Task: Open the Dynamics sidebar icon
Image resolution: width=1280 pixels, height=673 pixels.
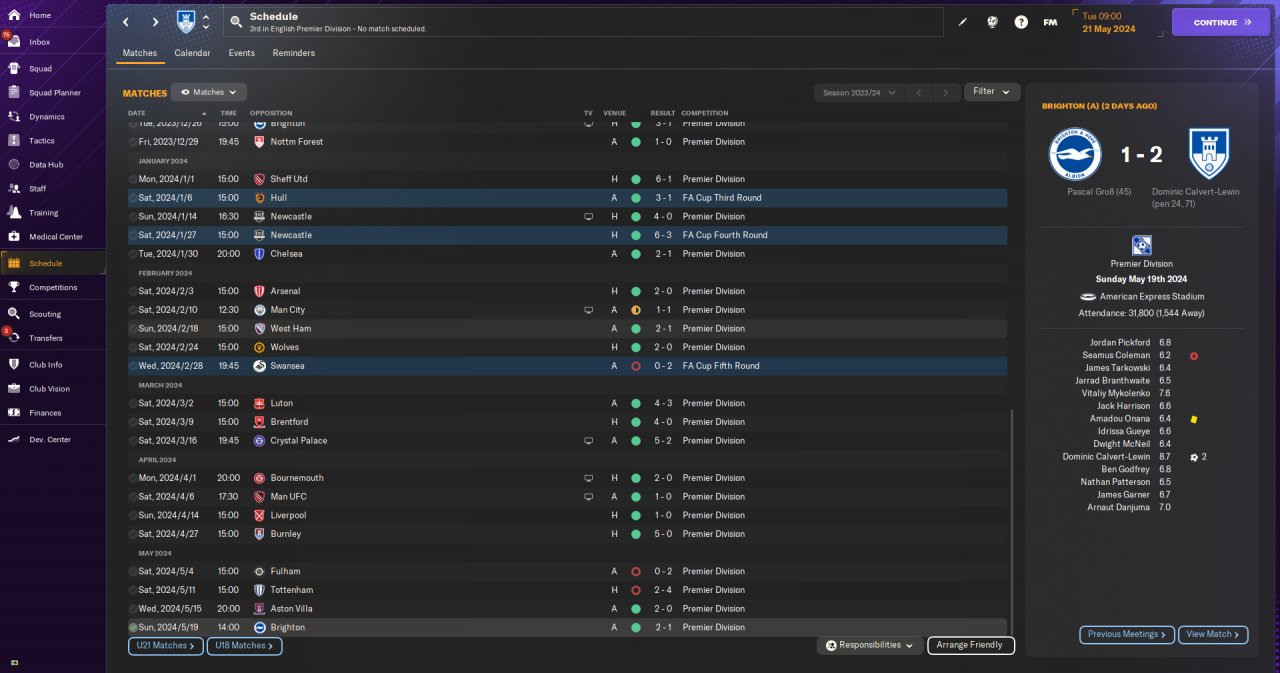Action: click(14, 117)
